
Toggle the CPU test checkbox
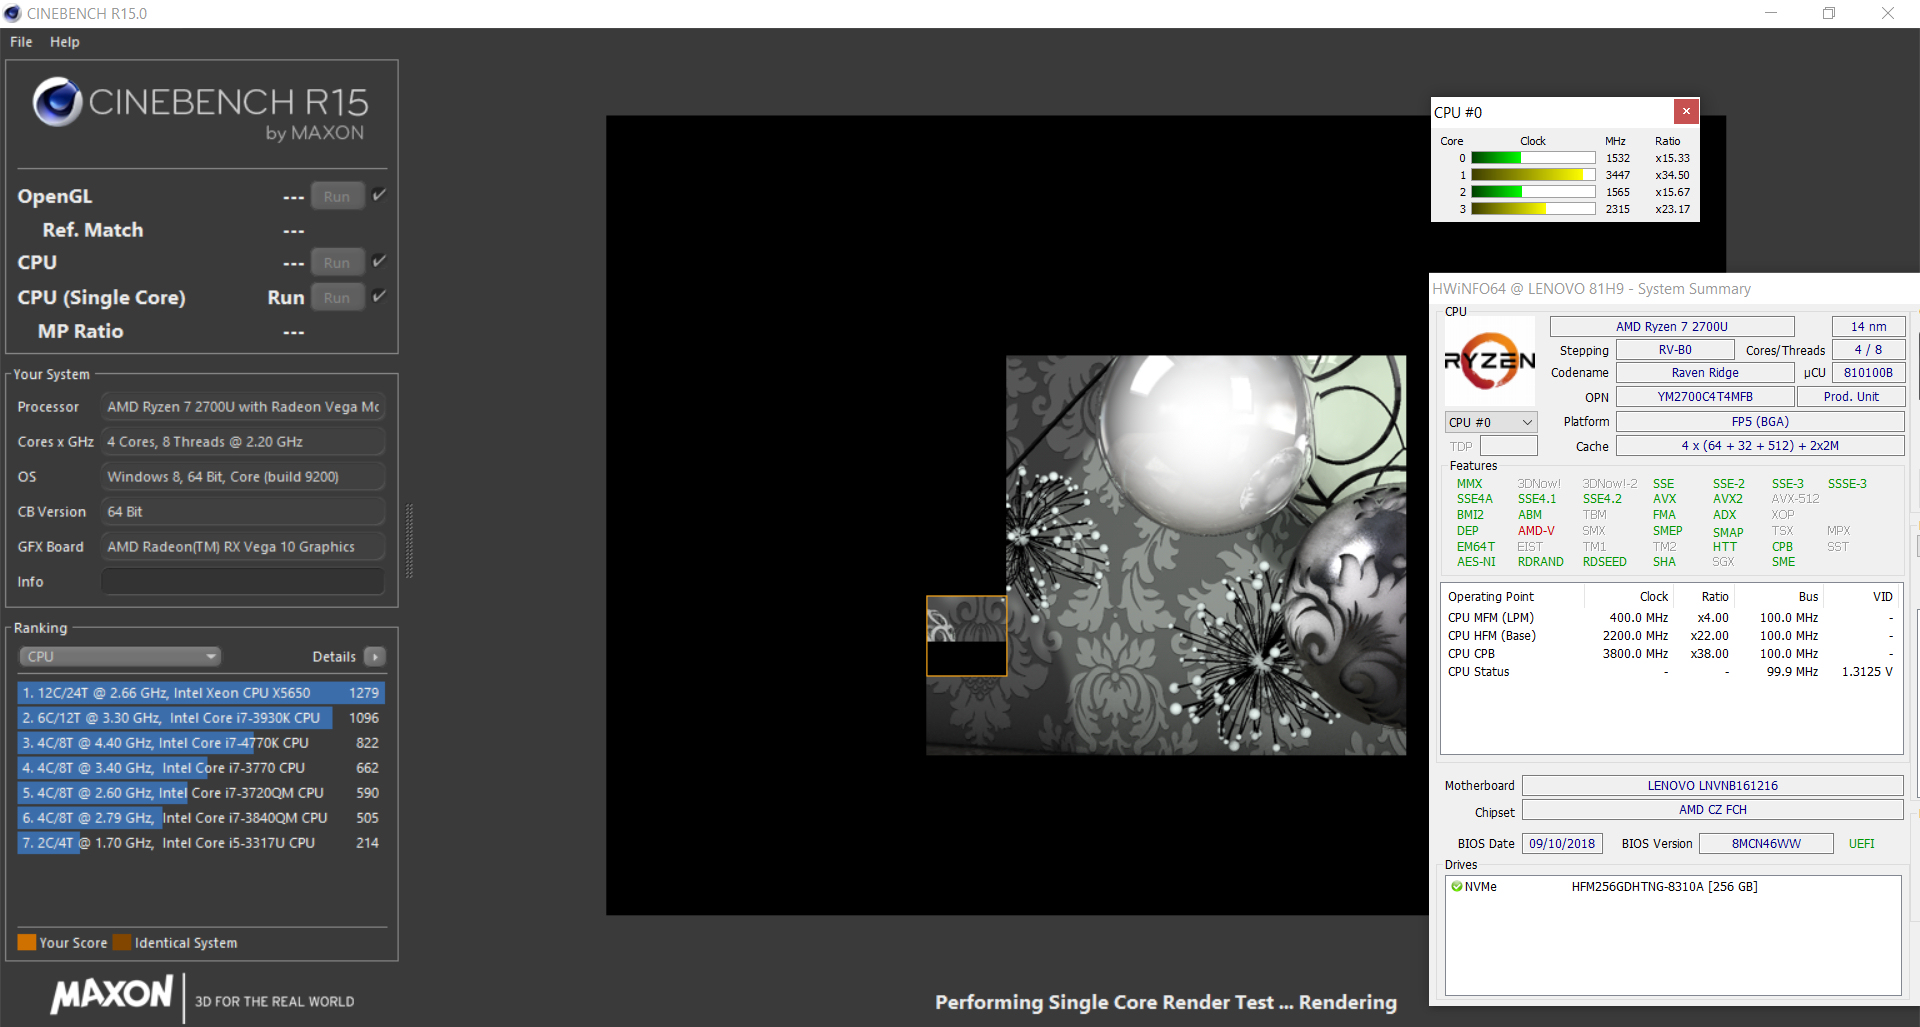click(x=379, y=261)
